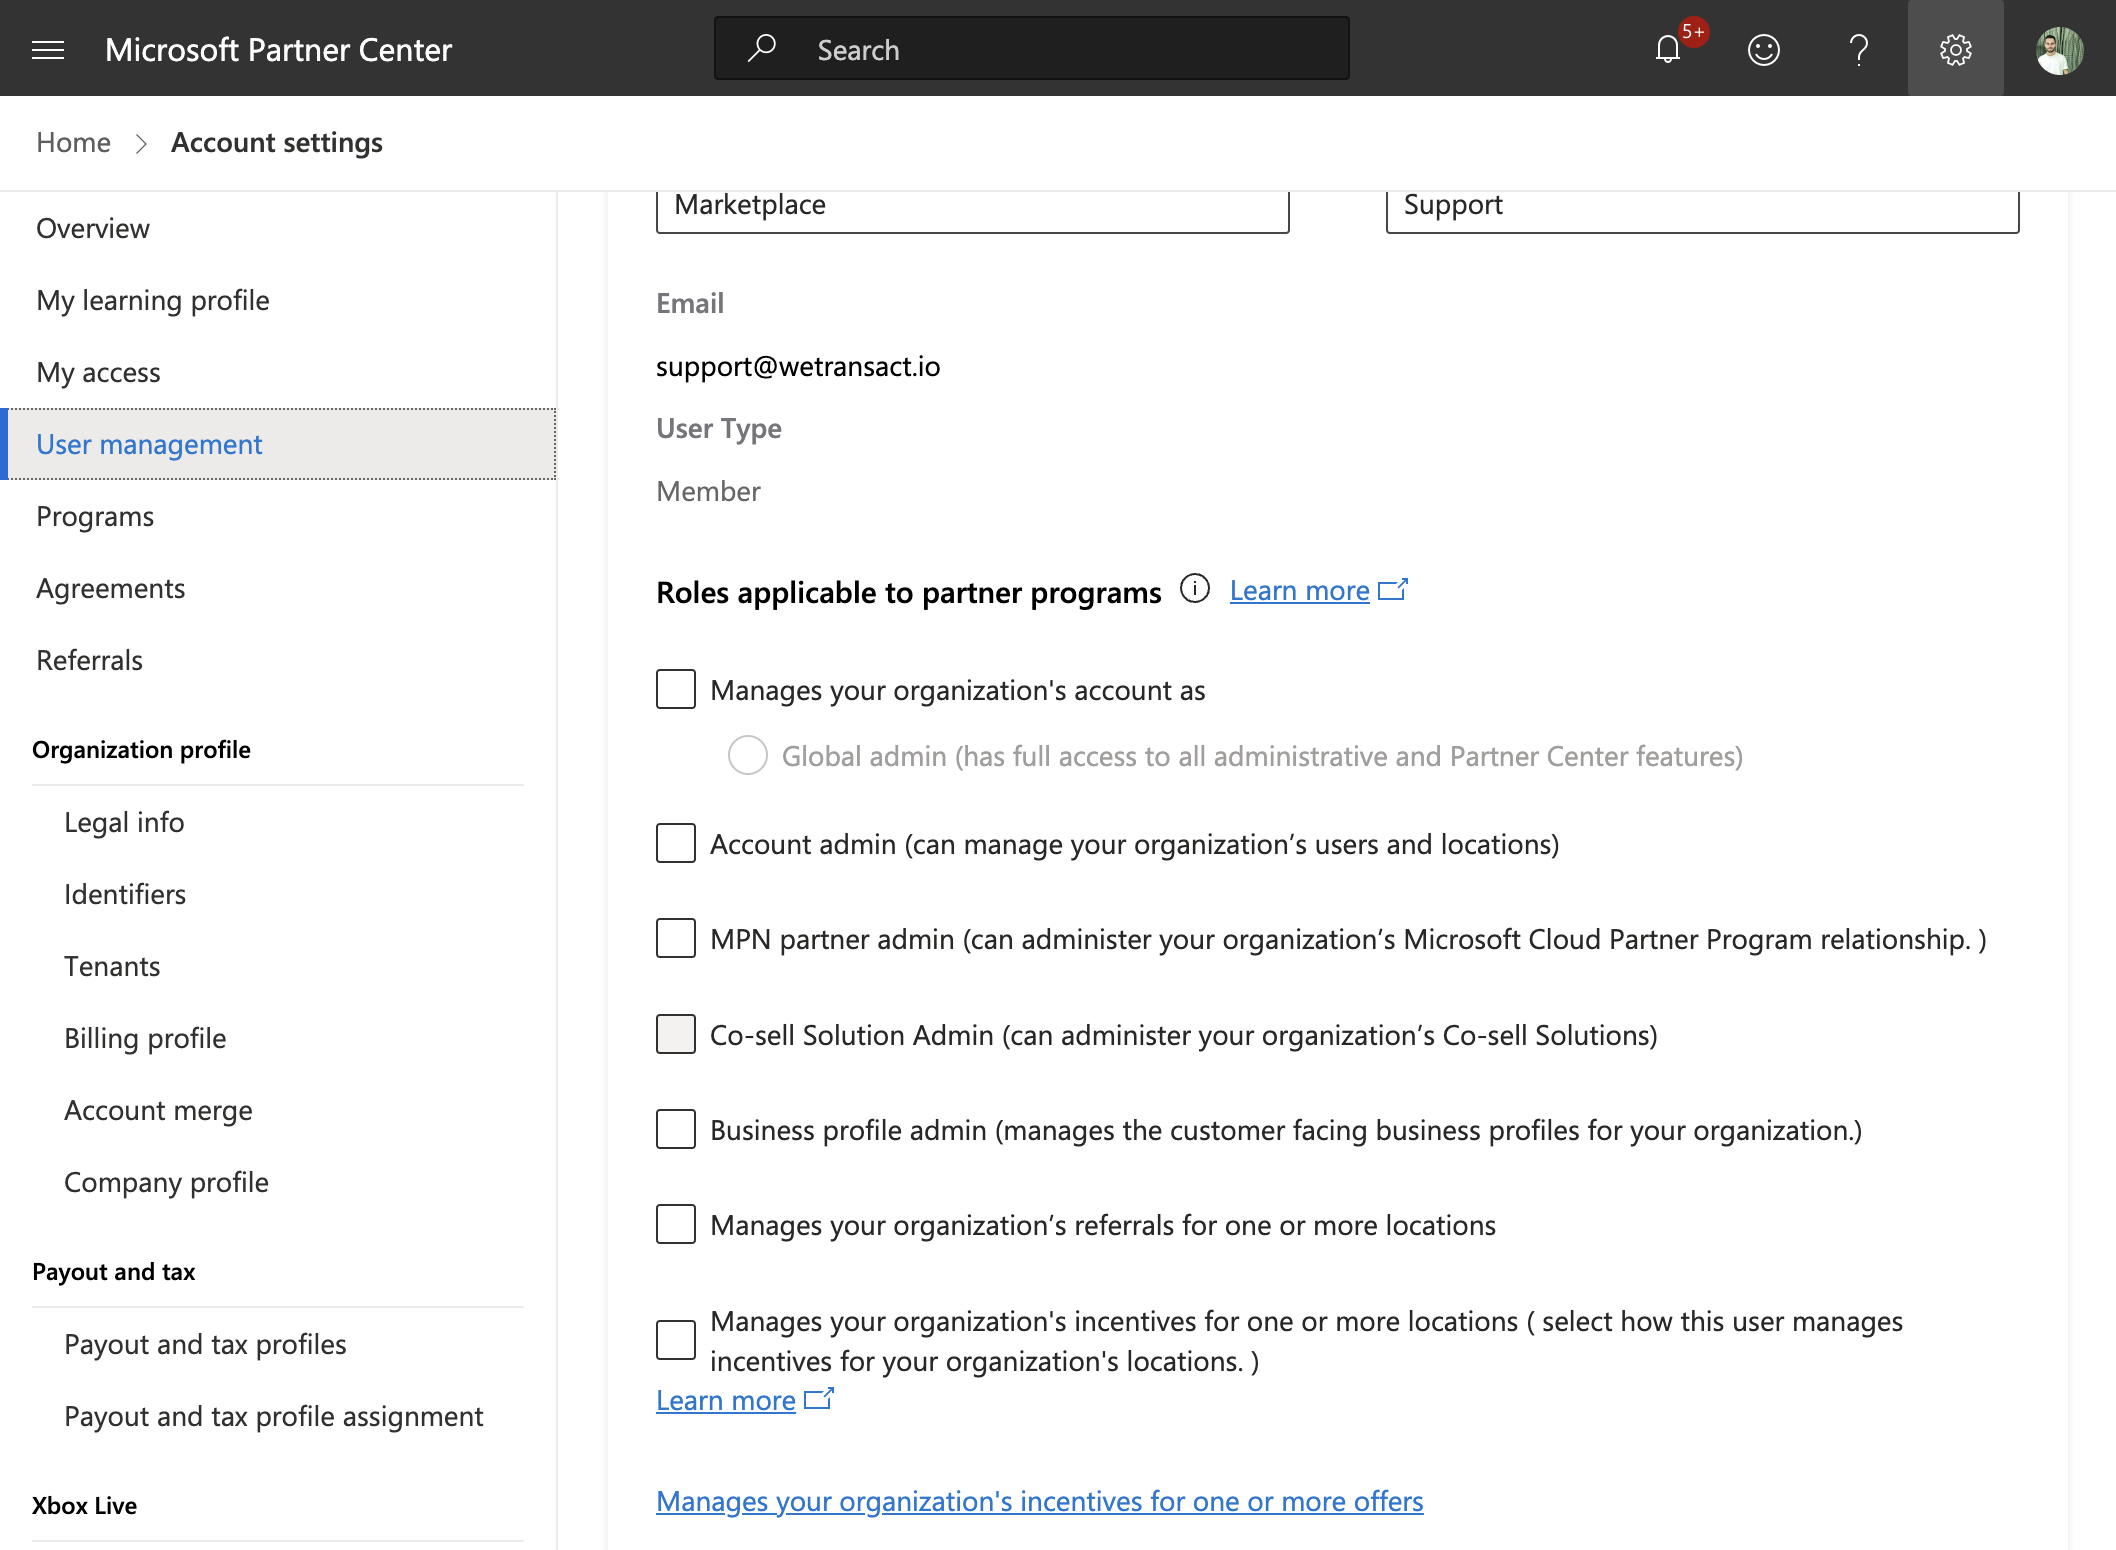Viewport: 2116px width, 1550px height.
Task: Click into the Search field
Action: click(1032, 48)
